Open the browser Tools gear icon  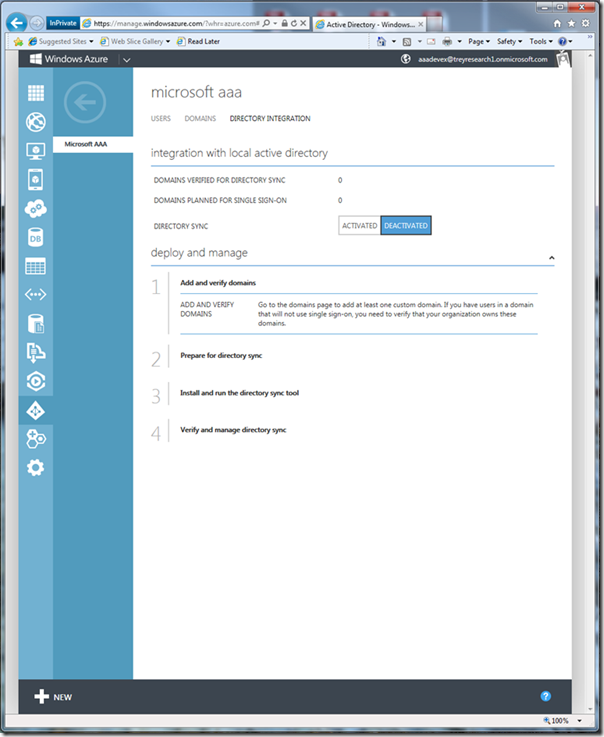tap(586, 23)
